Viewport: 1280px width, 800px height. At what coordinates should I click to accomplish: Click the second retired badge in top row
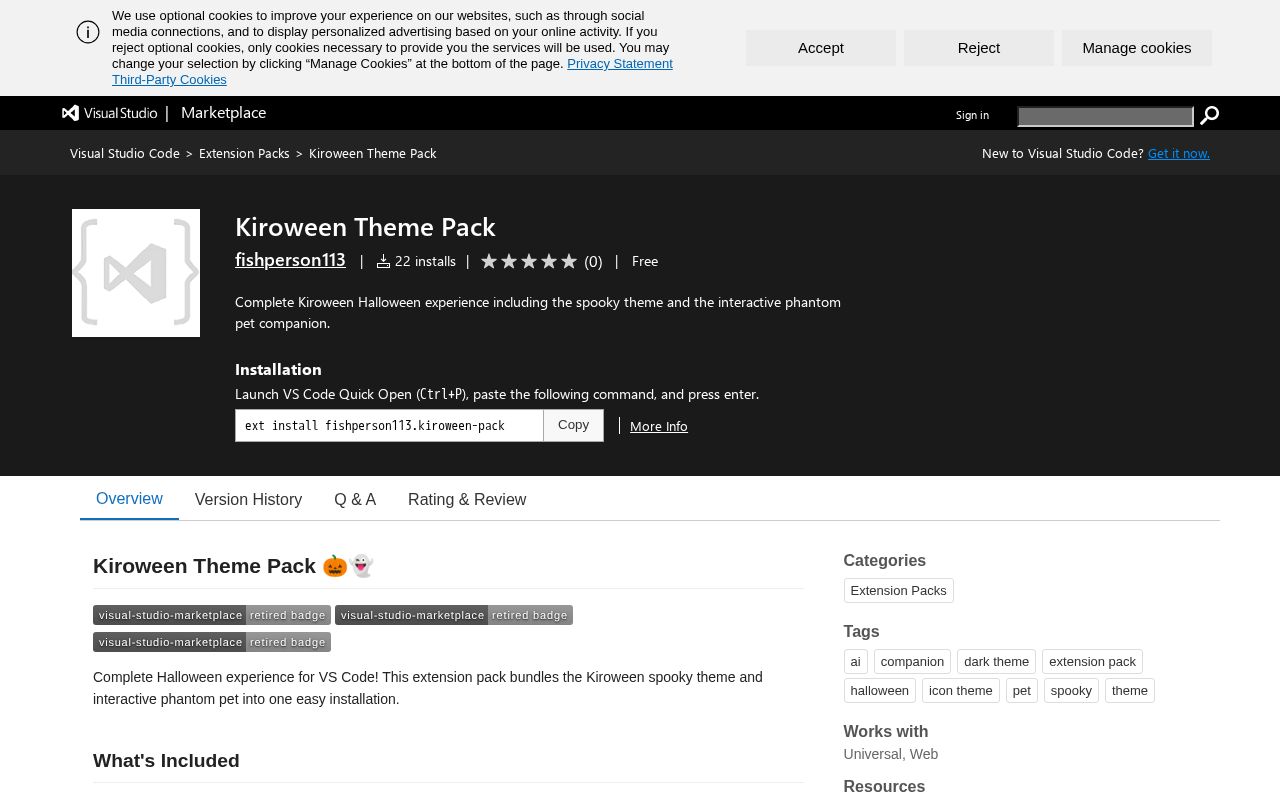click(454, 615)
